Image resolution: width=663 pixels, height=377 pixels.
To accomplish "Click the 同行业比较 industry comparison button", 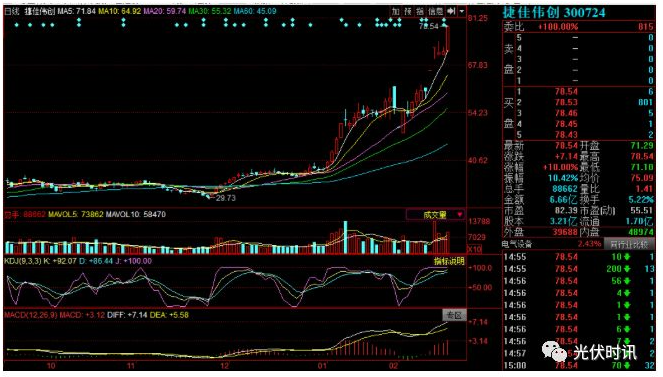I will click(628, 244).
